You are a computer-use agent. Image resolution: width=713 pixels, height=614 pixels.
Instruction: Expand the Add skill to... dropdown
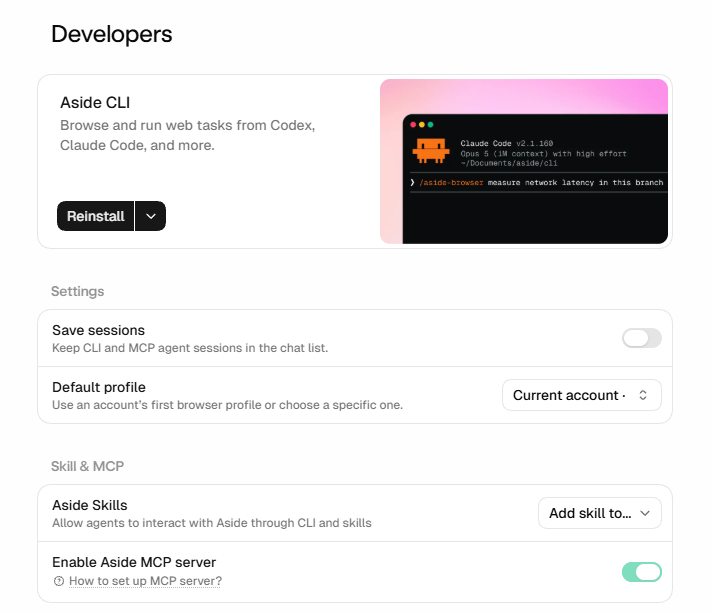tap(599, 513)
